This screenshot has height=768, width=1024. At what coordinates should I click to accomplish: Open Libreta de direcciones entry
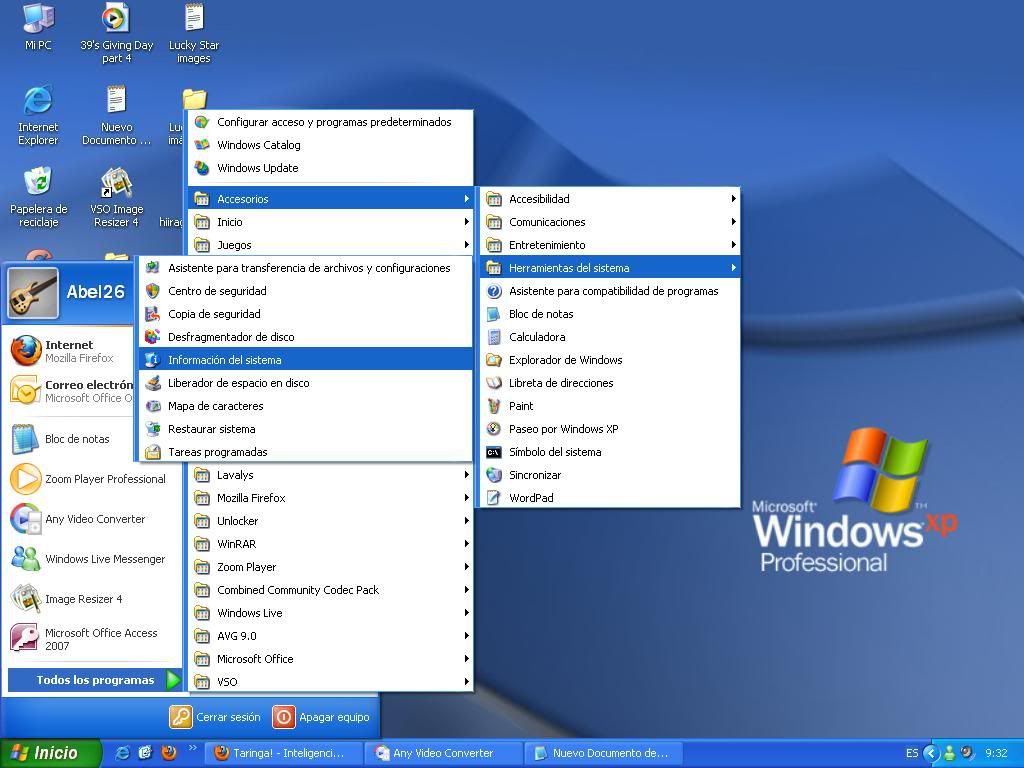pyautogui.click(x=610, y=383)
